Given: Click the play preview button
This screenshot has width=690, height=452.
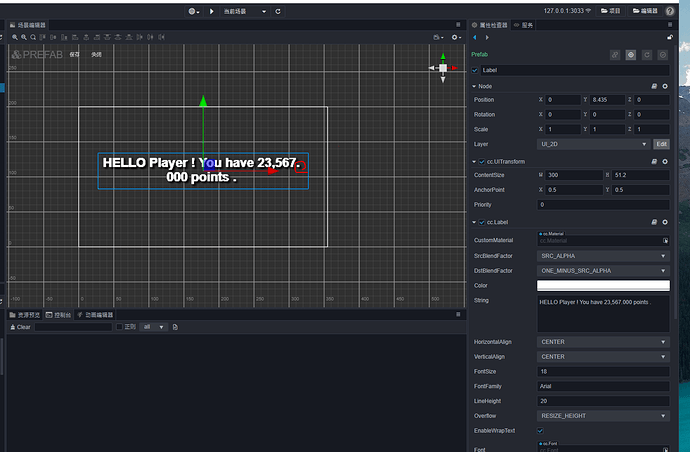Looking at the screenshot, I should point(212,11).
